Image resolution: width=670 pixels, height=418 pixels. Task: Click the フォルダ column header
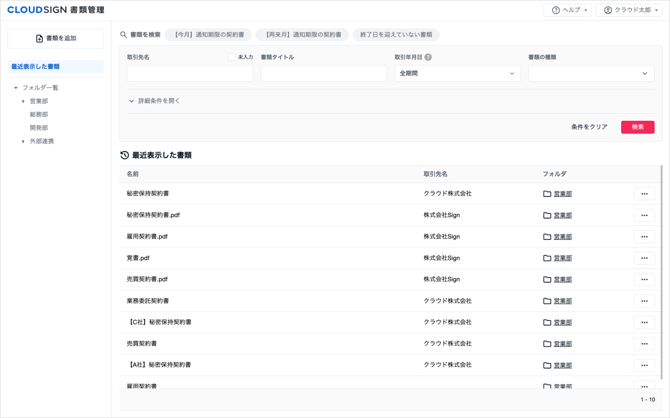[x=555, y=174]
